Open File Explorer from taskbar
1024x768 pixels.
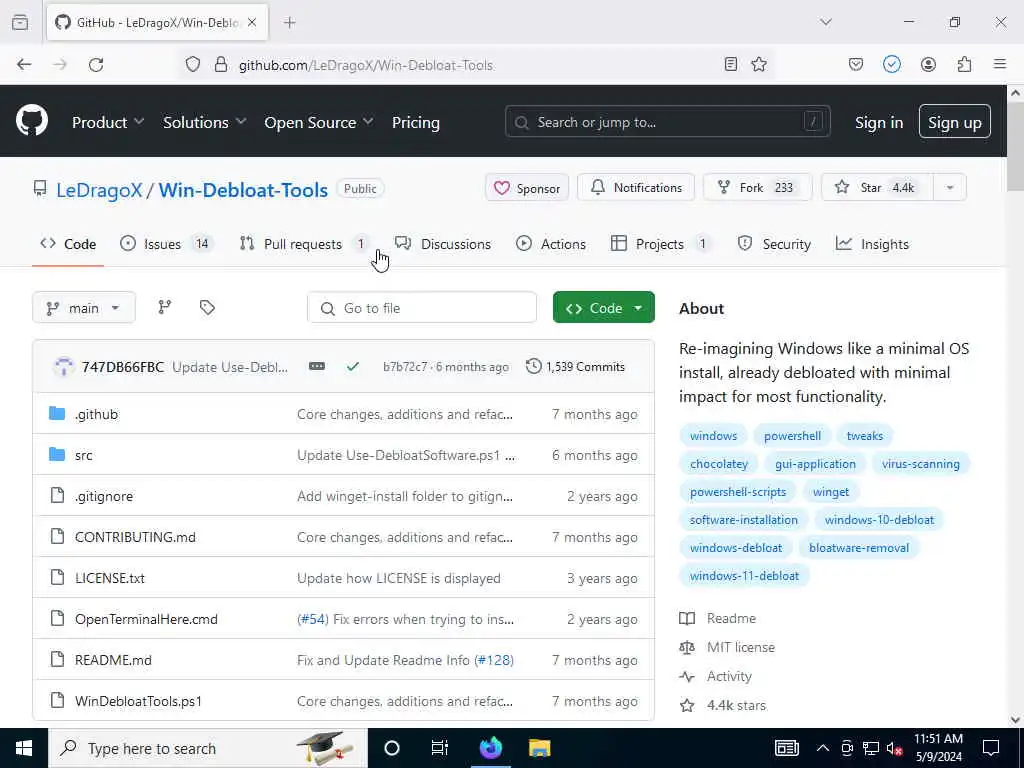click(x=539, y=748)
